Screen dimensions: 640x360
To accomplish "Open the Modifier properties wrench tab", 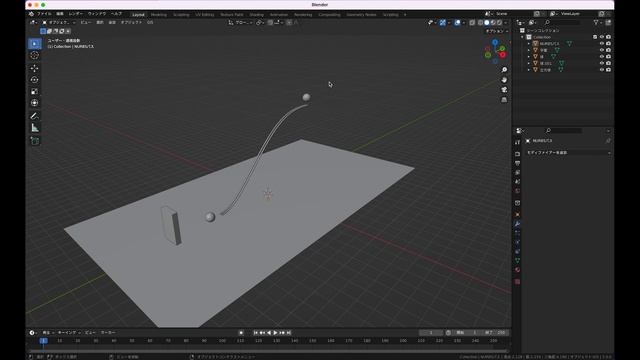I will coord(518,224).
